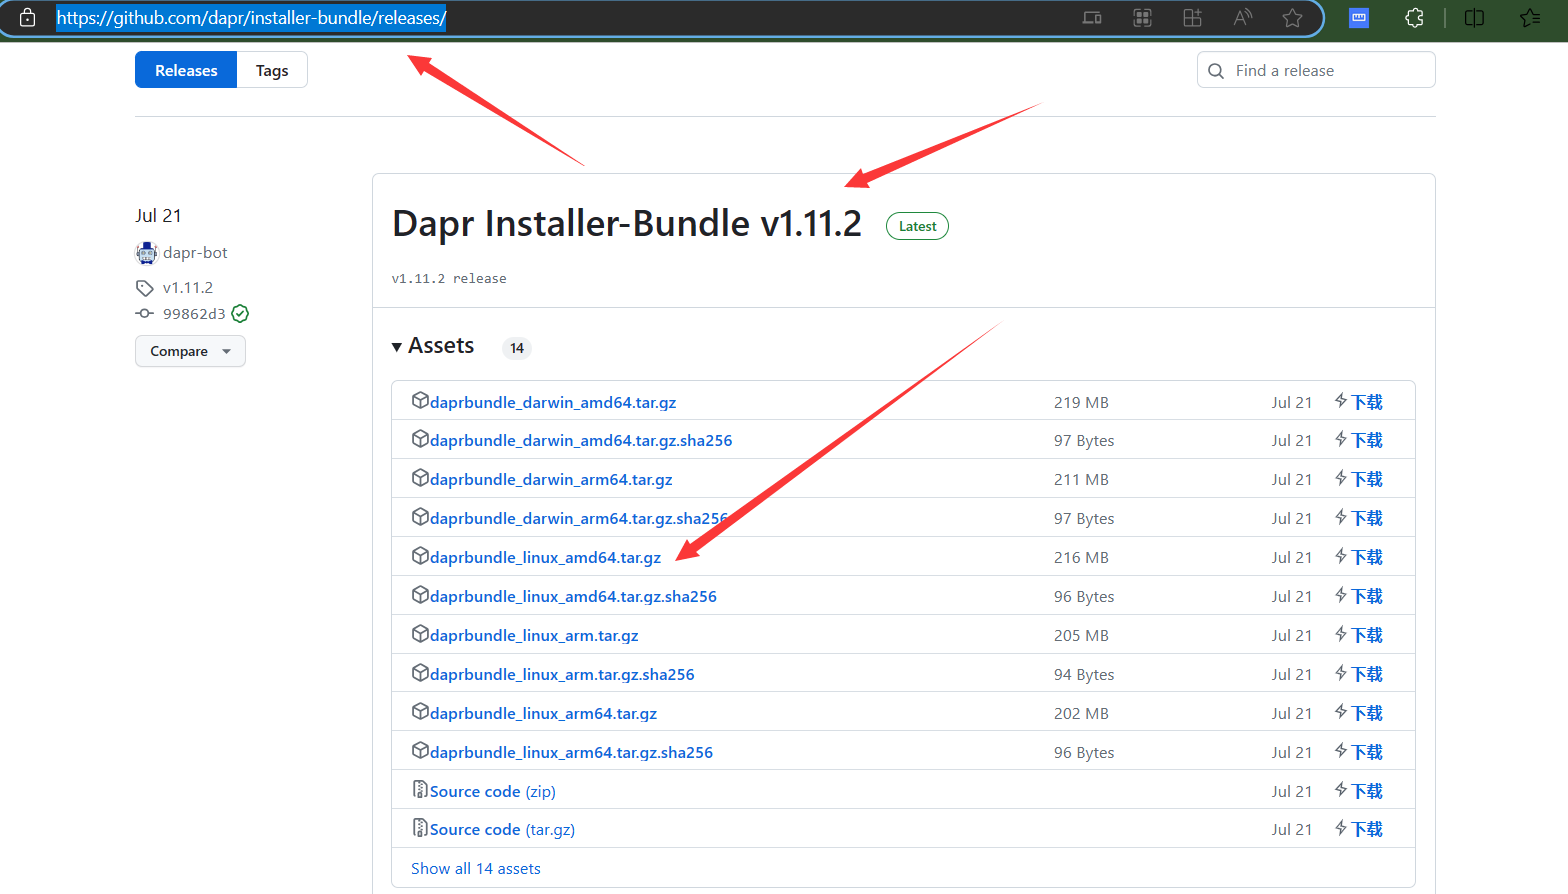Screen dimensions: 1568x894
Task: Click the Find a release search field
Action: 1316,70
